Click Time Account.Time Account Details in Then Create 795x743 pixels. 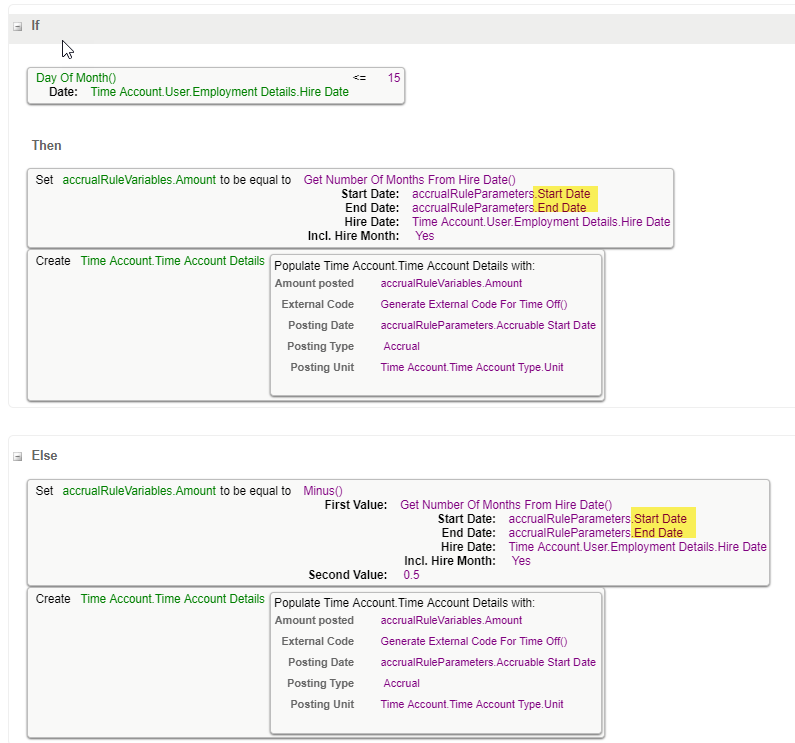pyautogui.click(x=173, y=261)
